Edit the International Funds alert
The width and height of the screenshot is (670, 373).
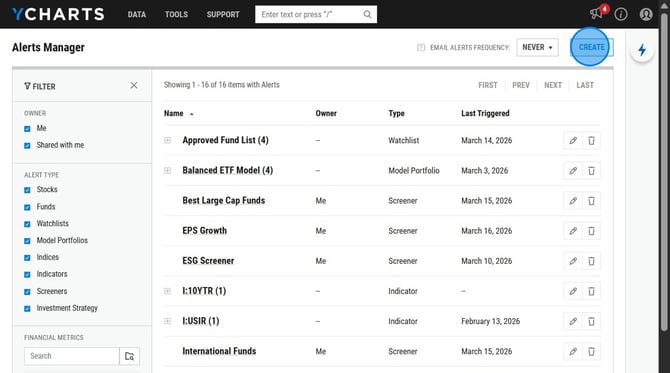(573, 351)
